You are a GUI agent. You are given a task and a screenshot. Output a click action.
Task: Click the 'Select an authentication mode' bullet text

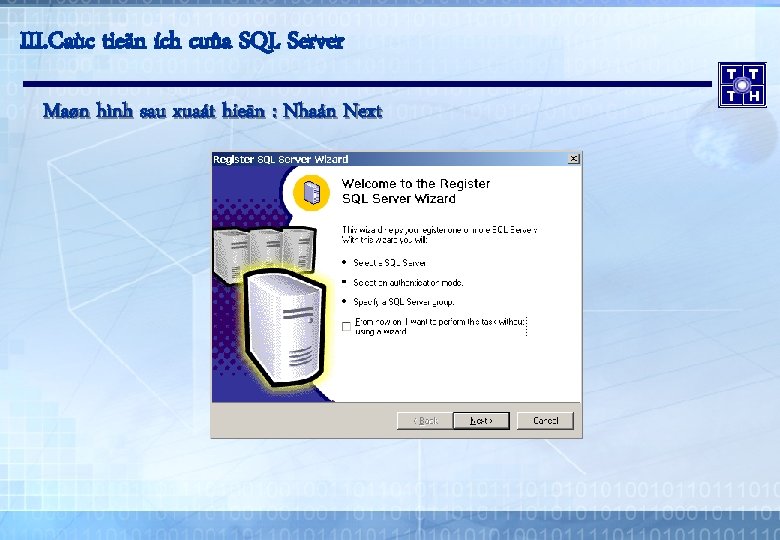(408, 282)
